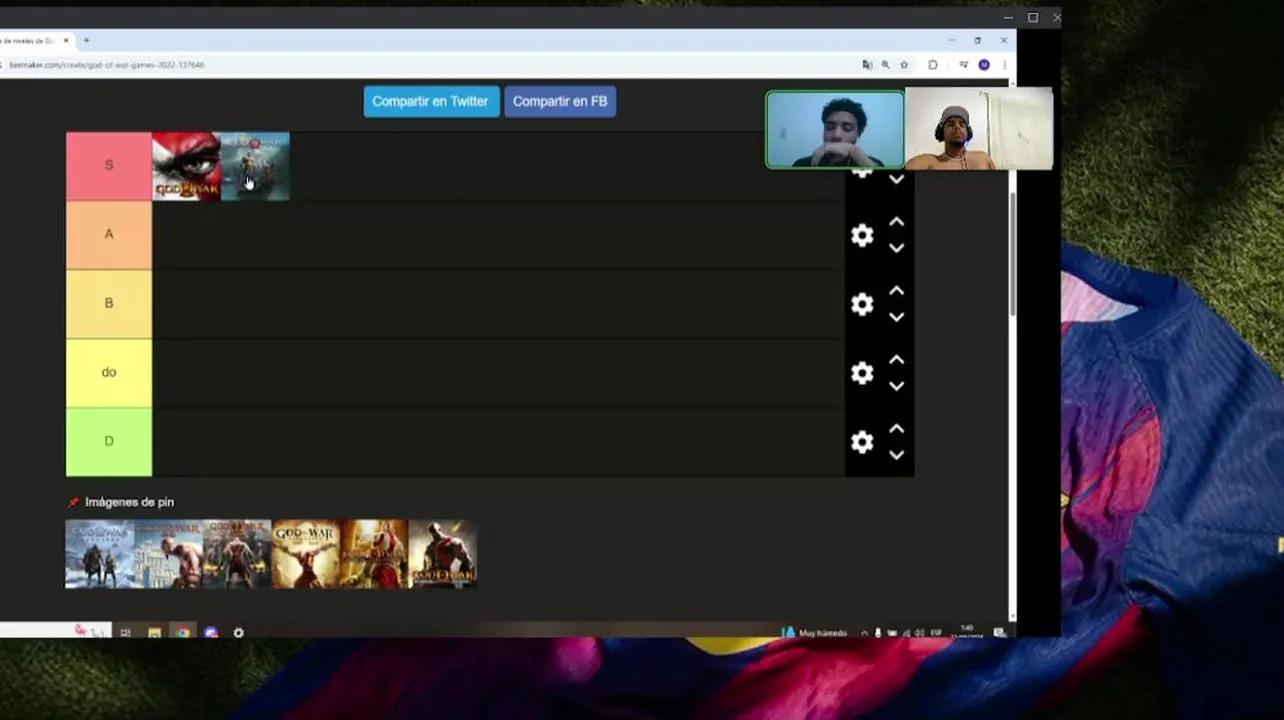This screenshot has height=720, width=1284.
Task: Open File Explorer from the taskbar
Action: 154,632
